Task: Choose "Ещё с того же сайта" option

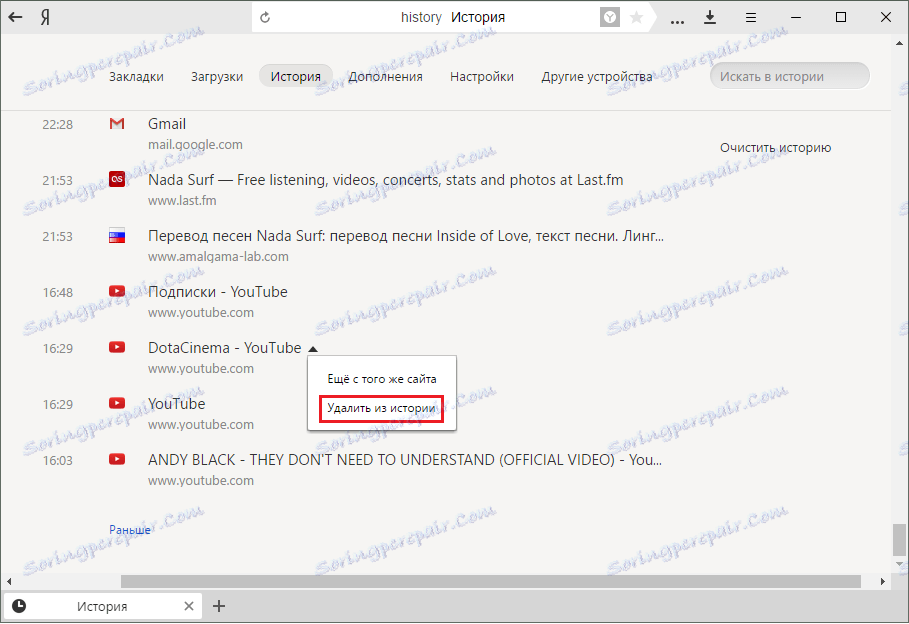Action: pos(381,379)
